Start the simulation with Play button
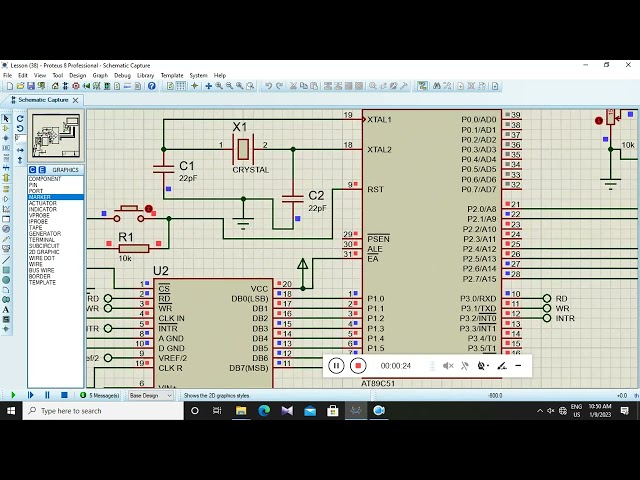The height and width of the screenshot is (480, 640). click(13, 395)
